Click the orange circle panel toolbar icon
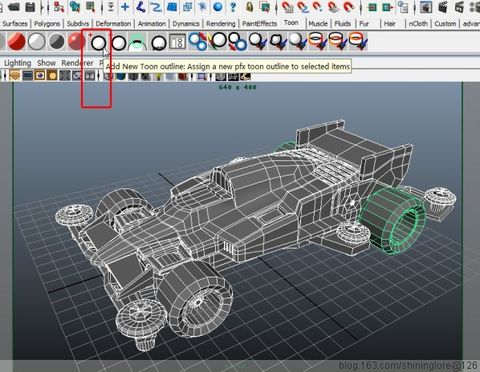 click(52, 76)
